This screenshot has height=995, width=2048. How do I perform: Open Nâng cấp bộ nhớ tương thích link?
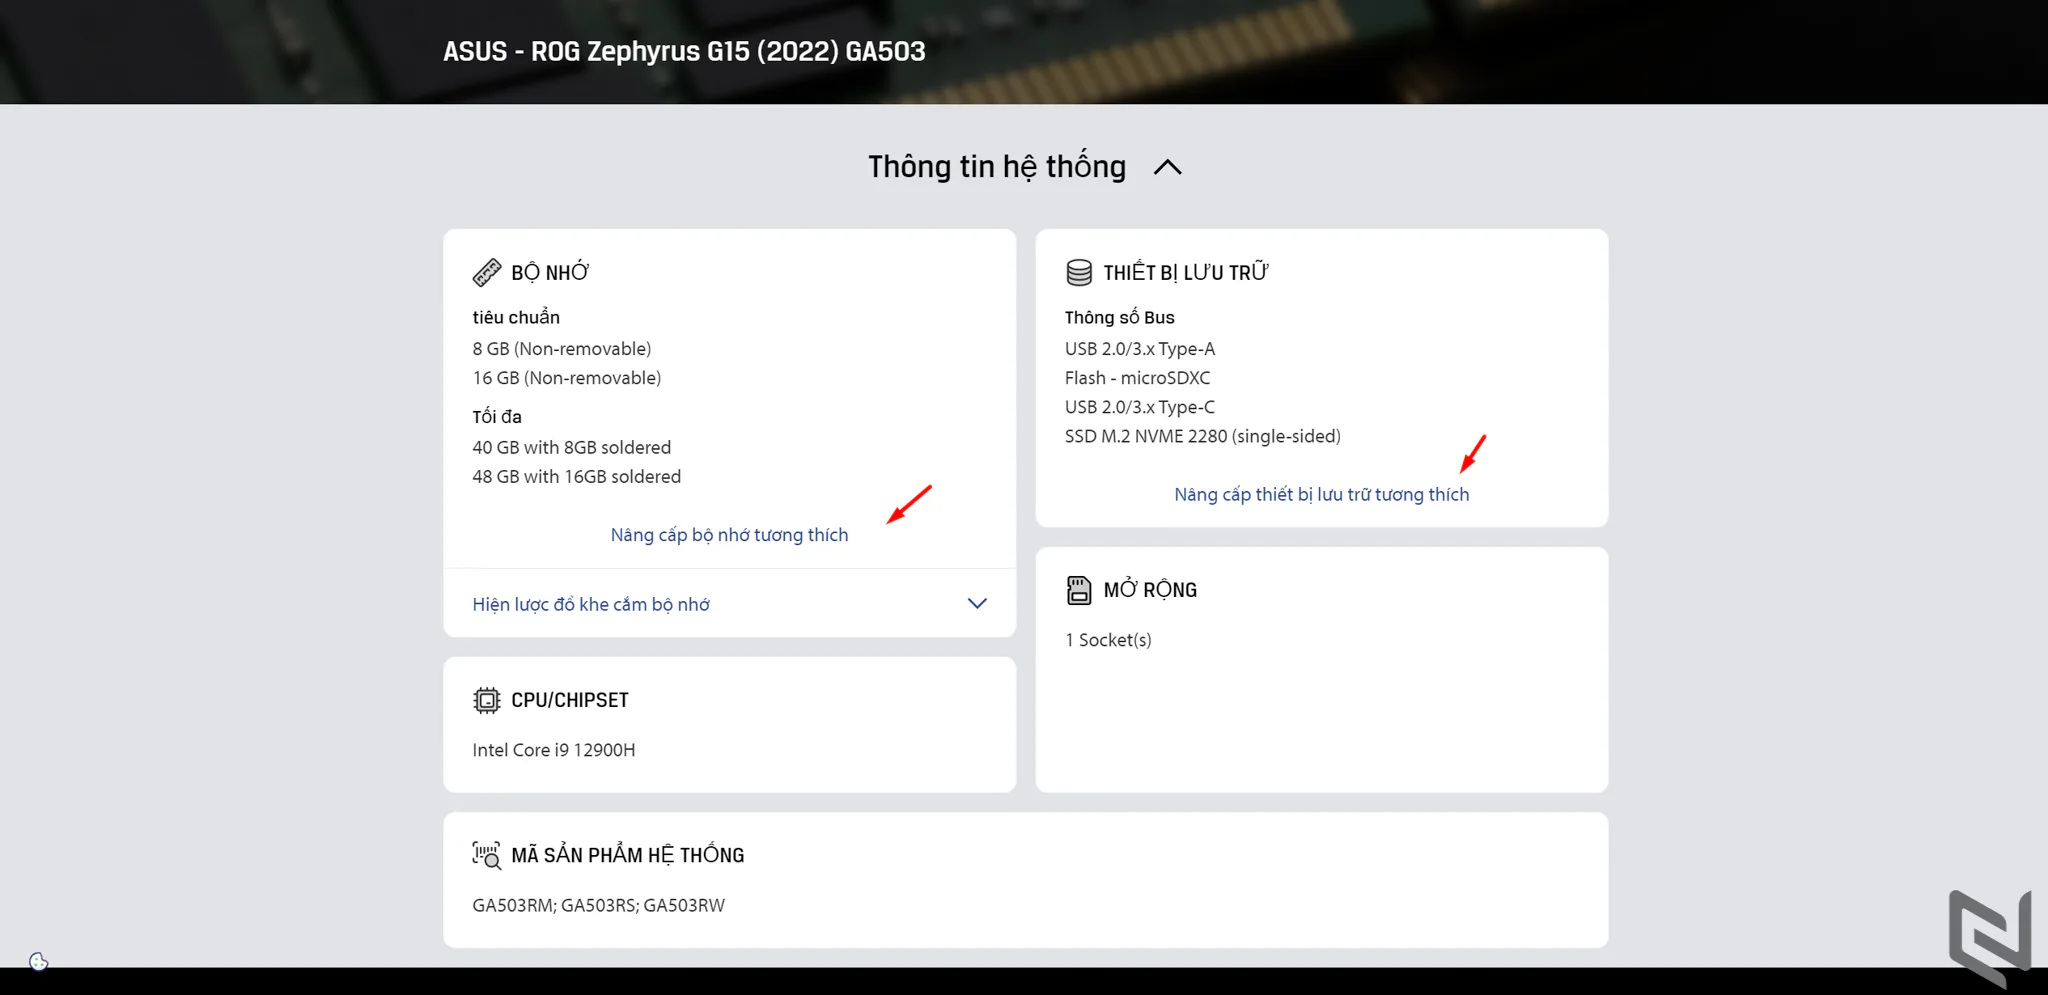pyautogui.click(x=729, y=535)
